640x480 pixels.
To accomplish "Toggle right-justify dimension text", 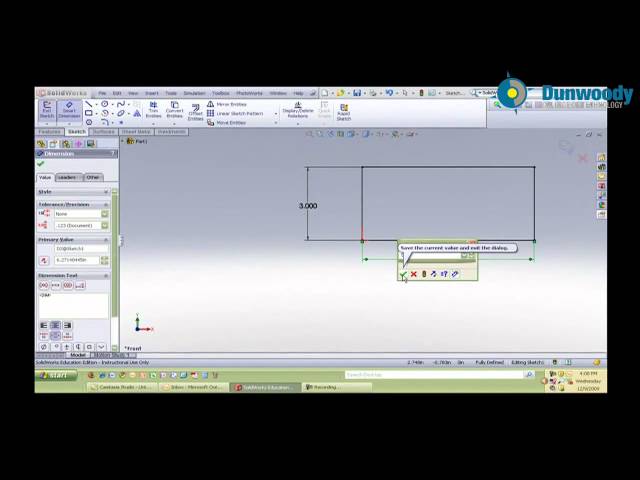I will click(x=67, y=325).
